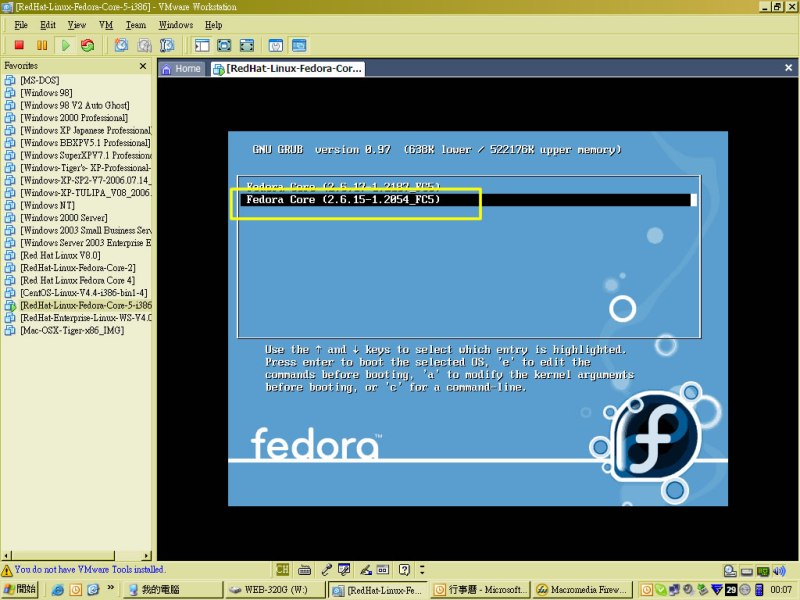Screen dimensions: 800x600
Task: Open the Team menu
Action: coord(135,24)
